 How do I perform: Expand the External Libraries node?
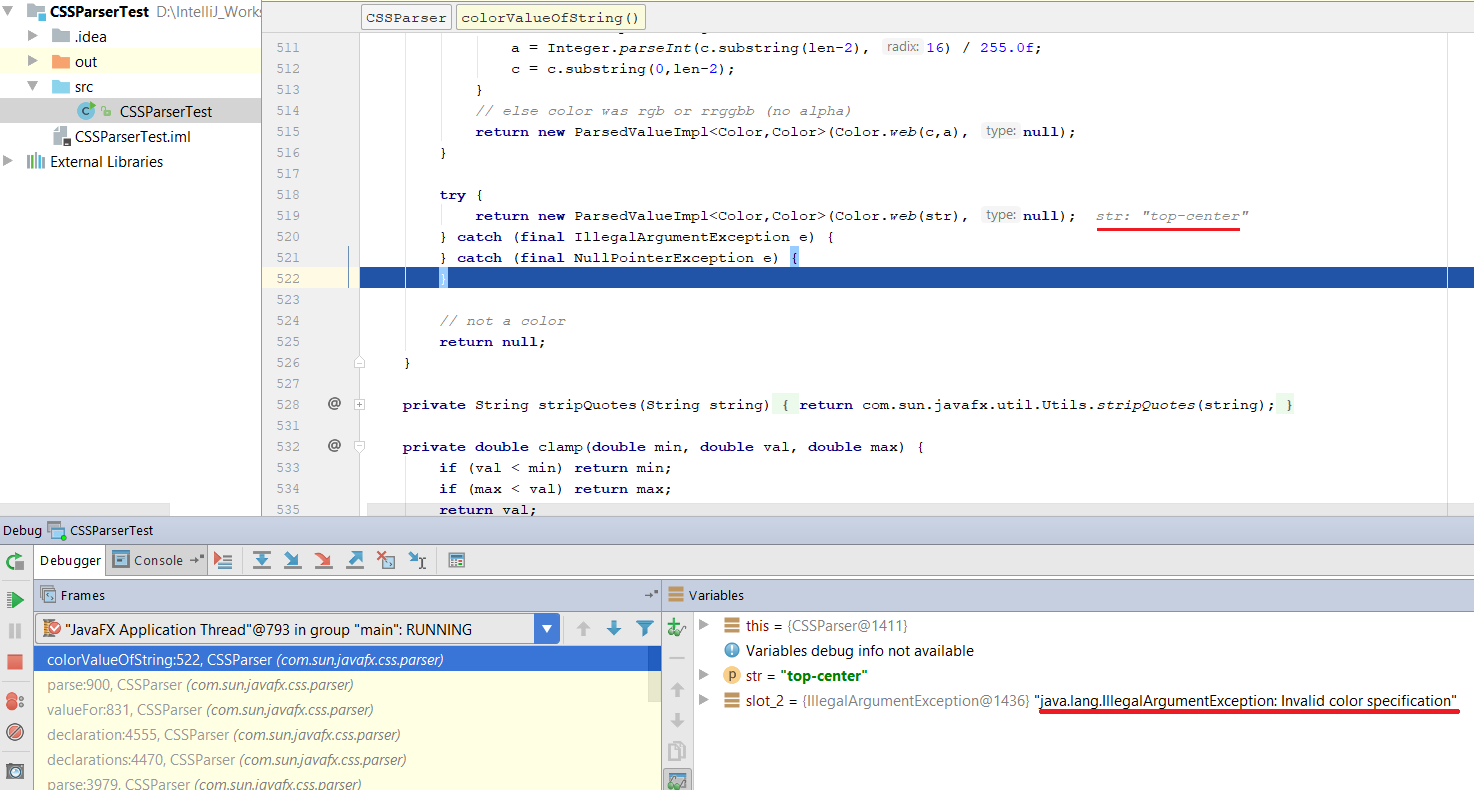[x=9, y=162]
